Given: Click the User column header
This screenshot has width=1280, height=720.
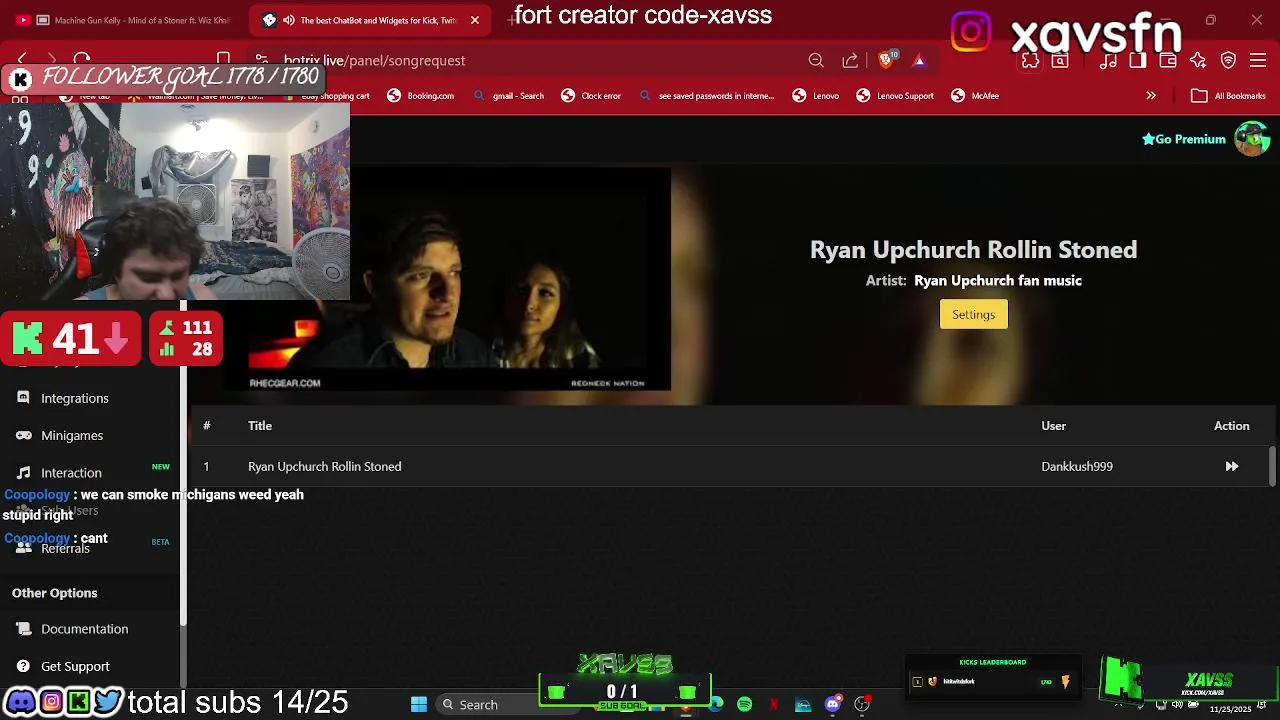Looking at the screenshot, I should pos(1053,426).
